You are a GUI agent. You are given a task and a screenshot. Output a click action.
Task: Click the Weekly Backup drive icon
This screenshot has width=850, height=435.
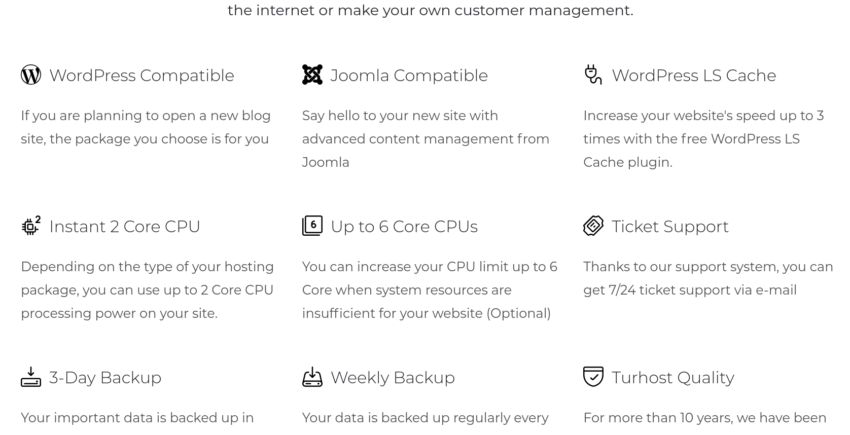312,376
